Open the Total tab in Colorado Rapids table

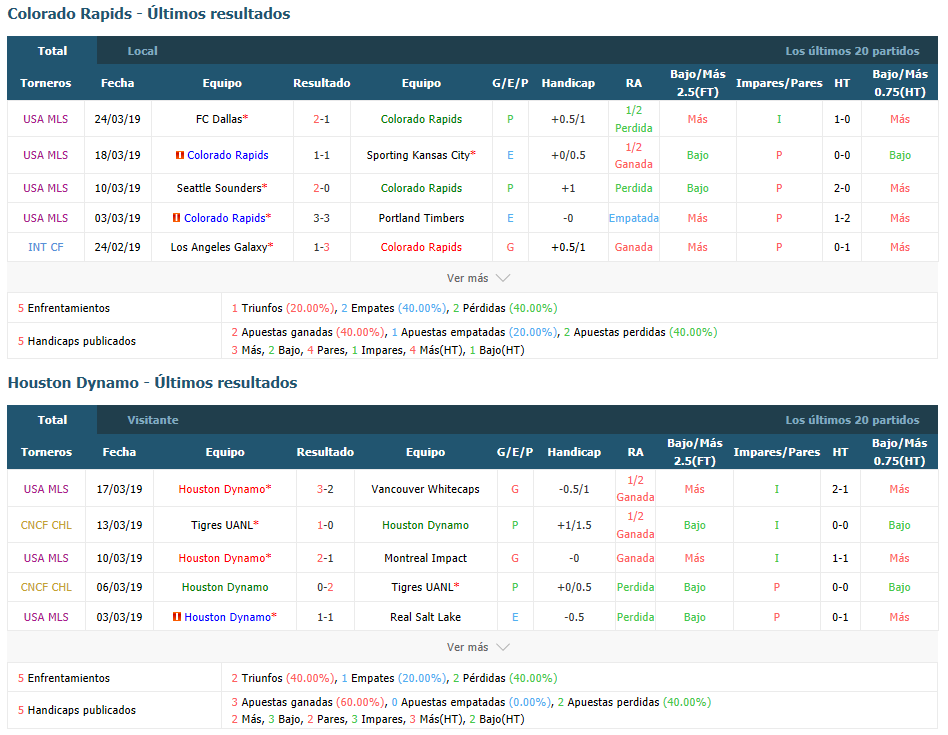pyautogui.click(x=52, y=51)
